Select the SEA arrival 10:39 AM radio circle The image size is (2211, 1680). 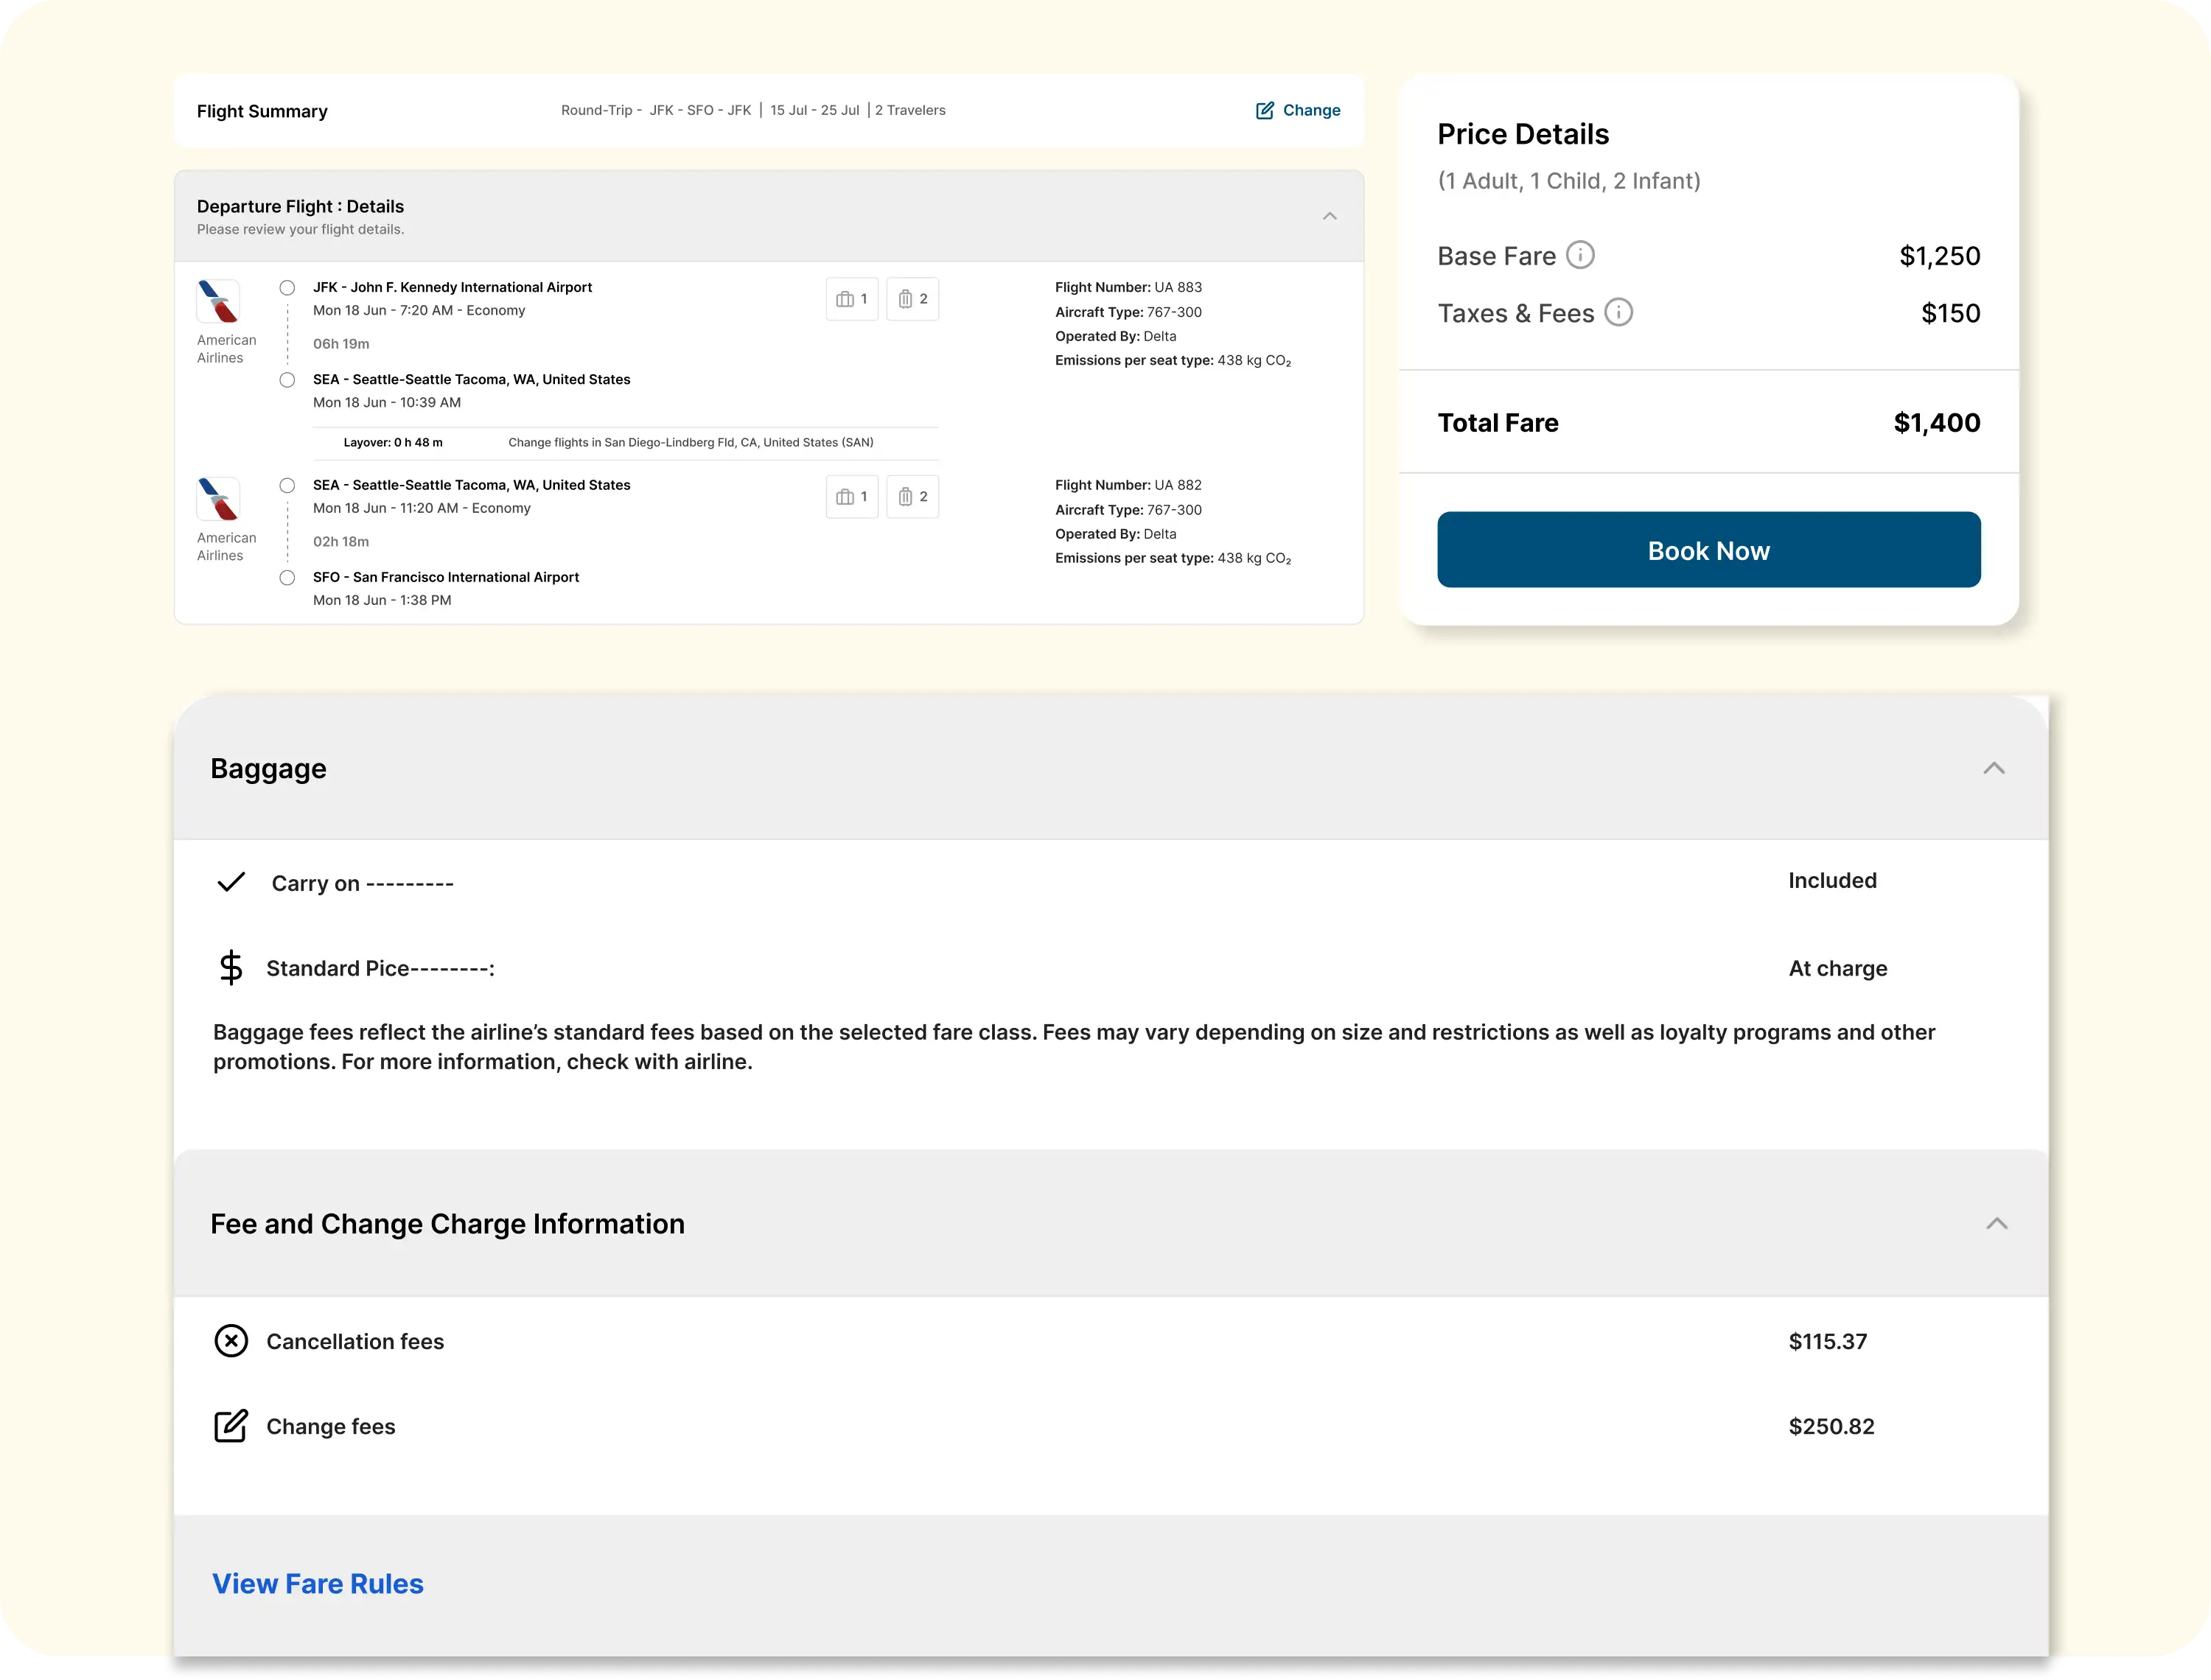pos(287,380)
